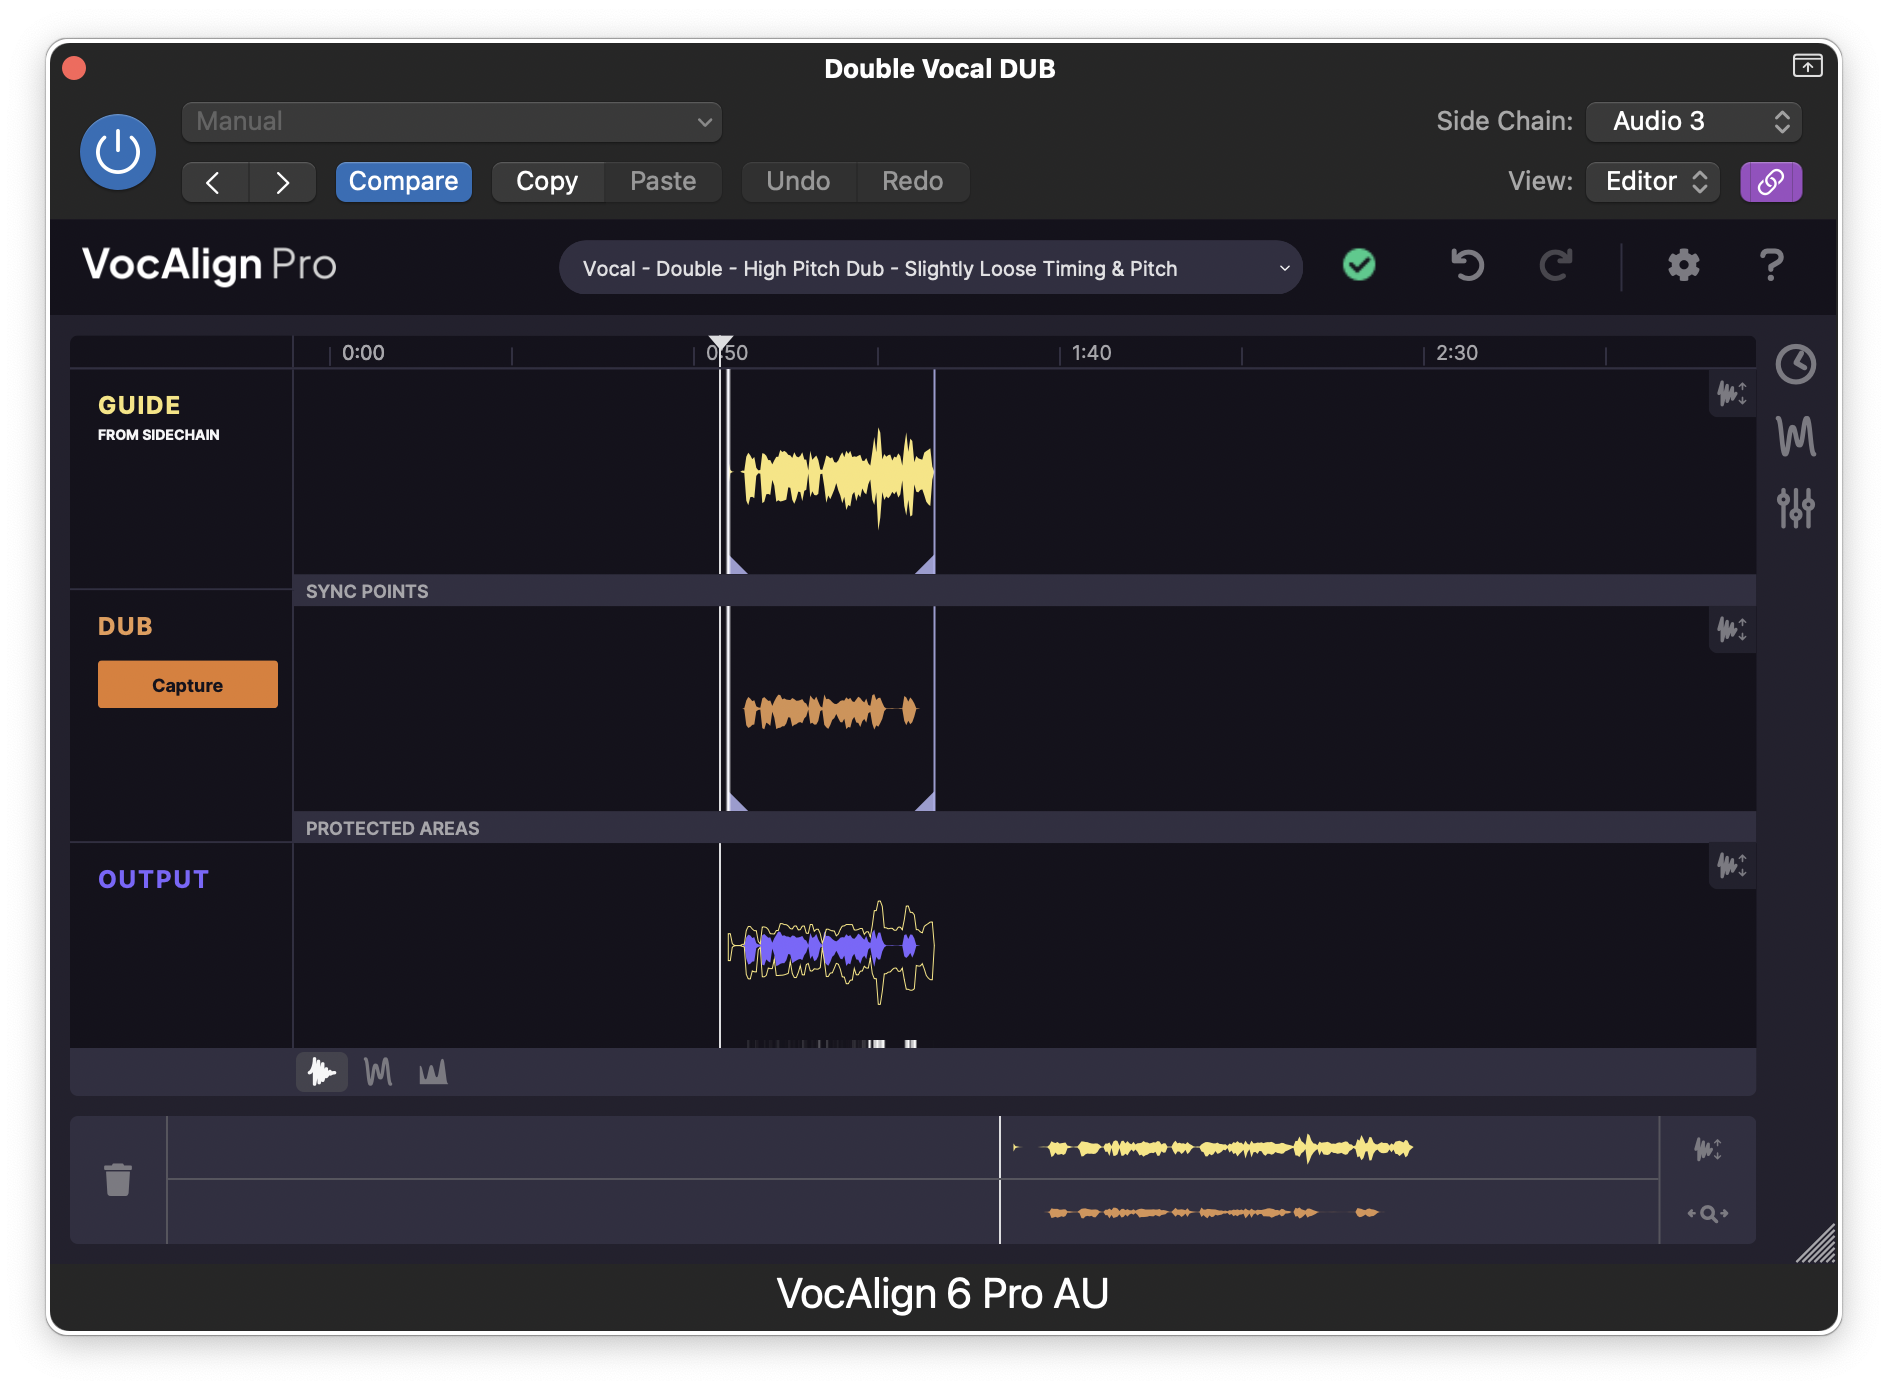Switch to the pitch display tab
1888x1390 pixels.
[x=378, y=1072]
